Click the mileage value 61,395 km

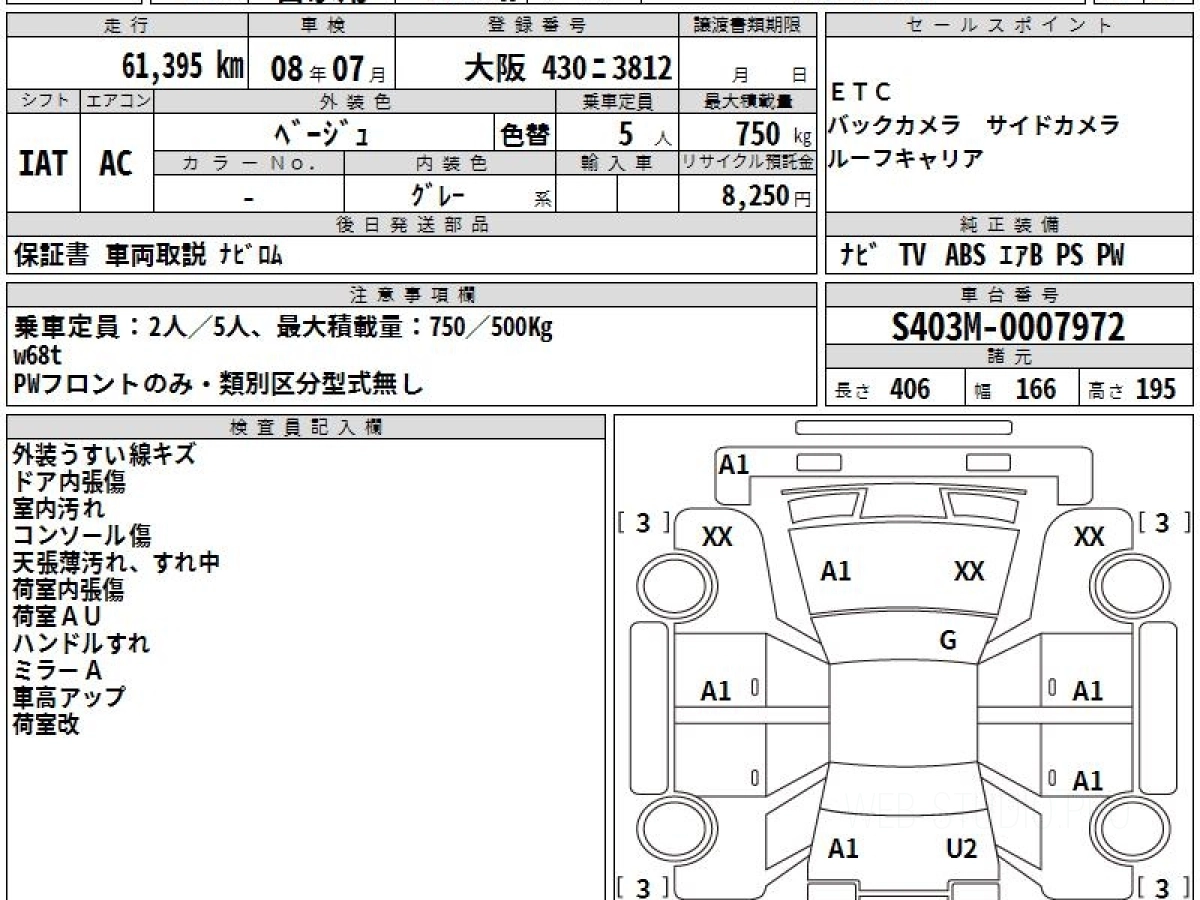click(182, 67)
